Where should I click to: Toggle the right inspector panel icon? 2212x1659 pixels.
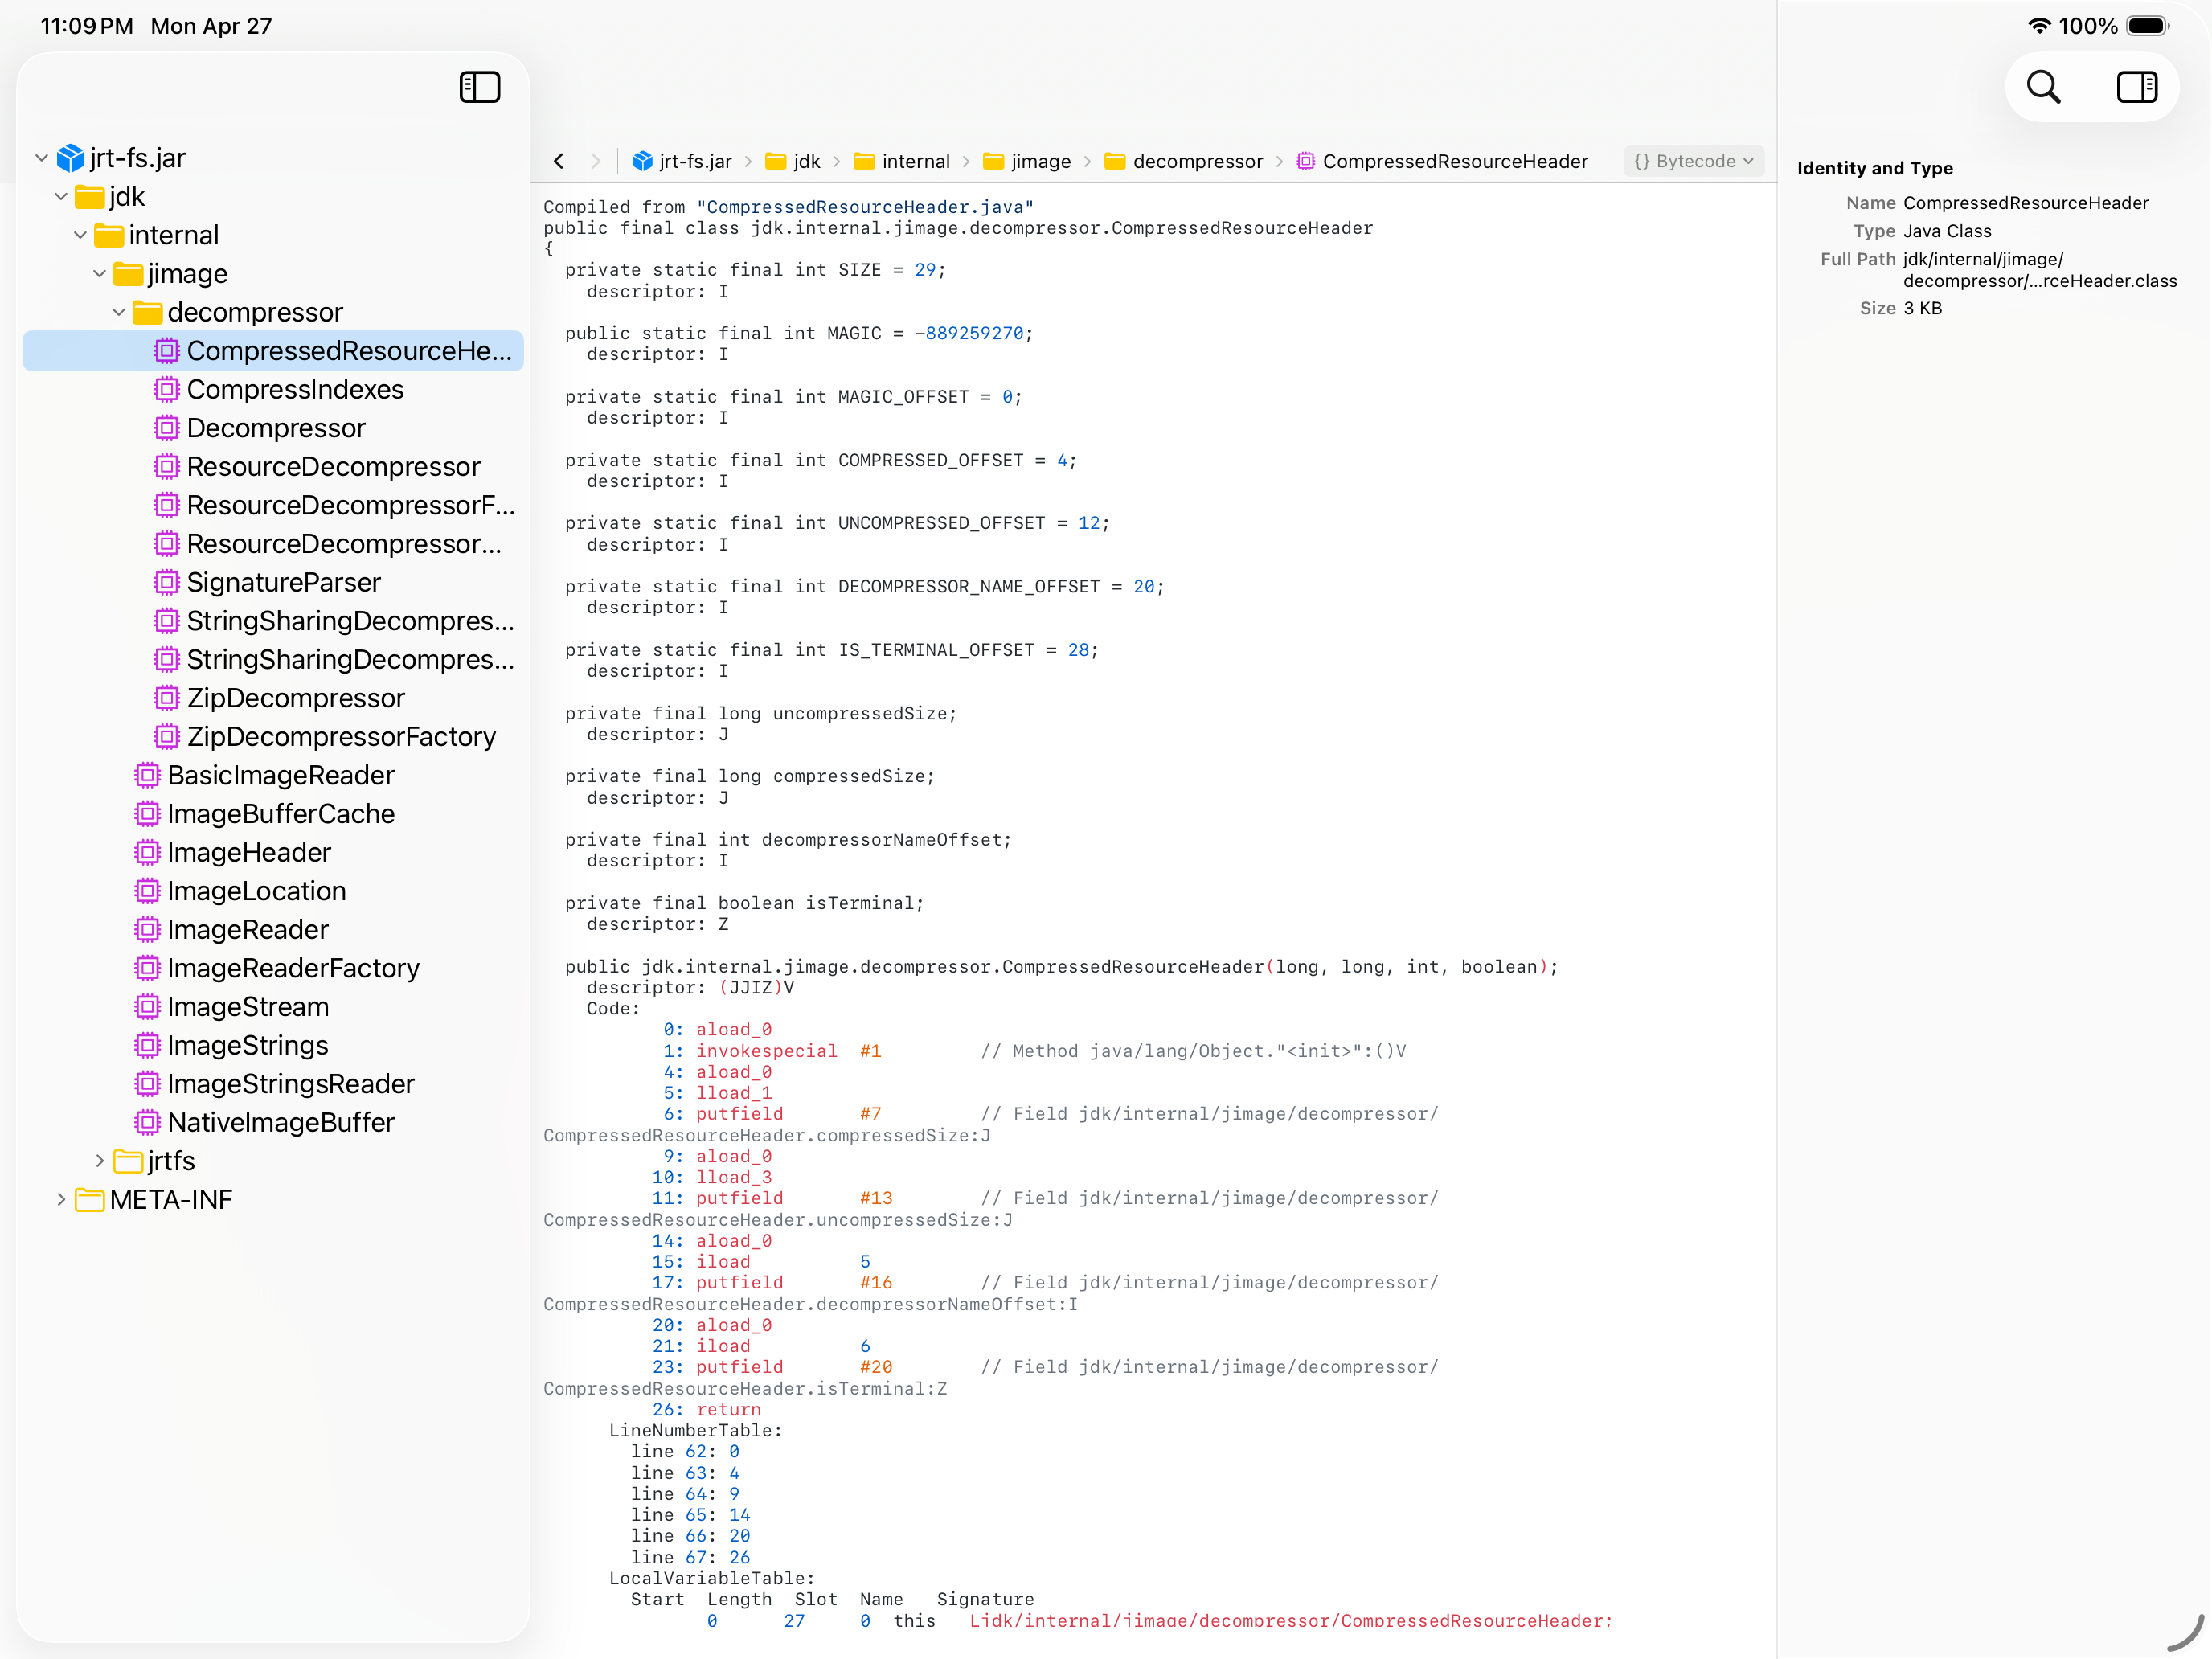pos(2136,87)
